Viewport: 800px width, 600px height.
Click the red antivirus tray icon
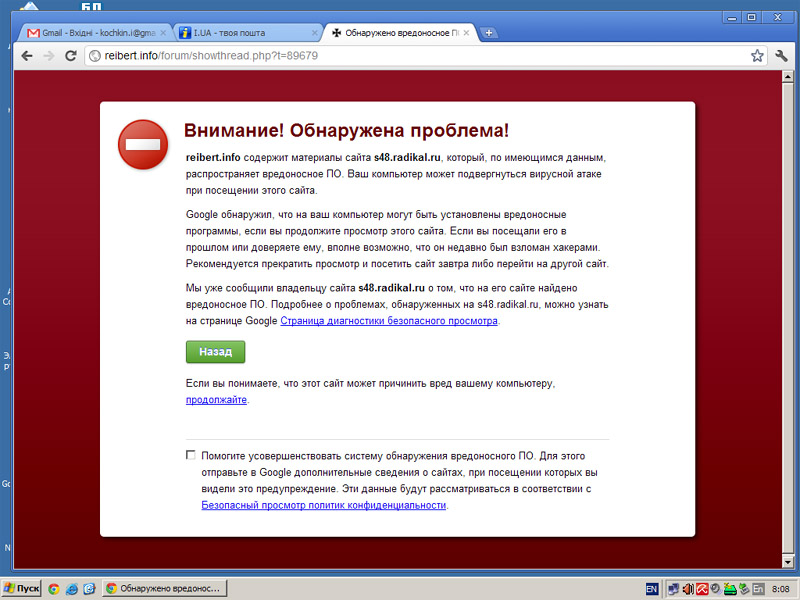pyautogui.click(x=702, y=589)
